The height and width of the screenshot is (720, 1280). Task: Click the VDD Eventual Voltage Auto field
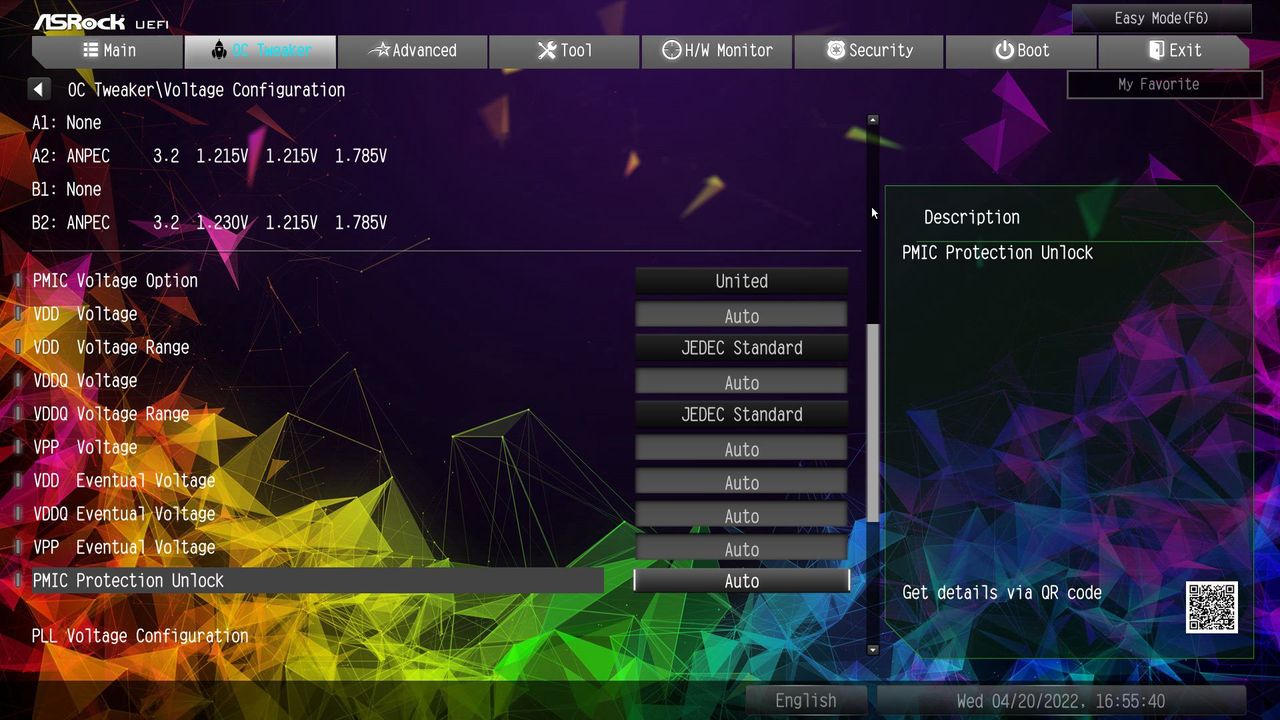click(742, 482)
